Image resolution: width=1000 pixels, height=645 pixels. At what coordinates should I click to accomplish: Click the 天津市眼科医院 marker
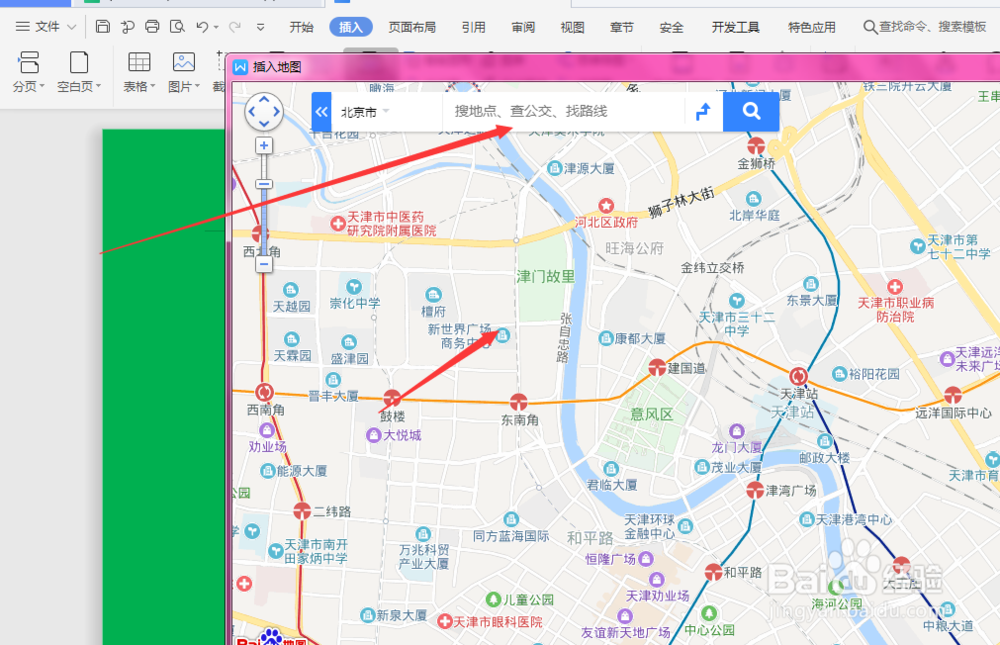[445, 621]
